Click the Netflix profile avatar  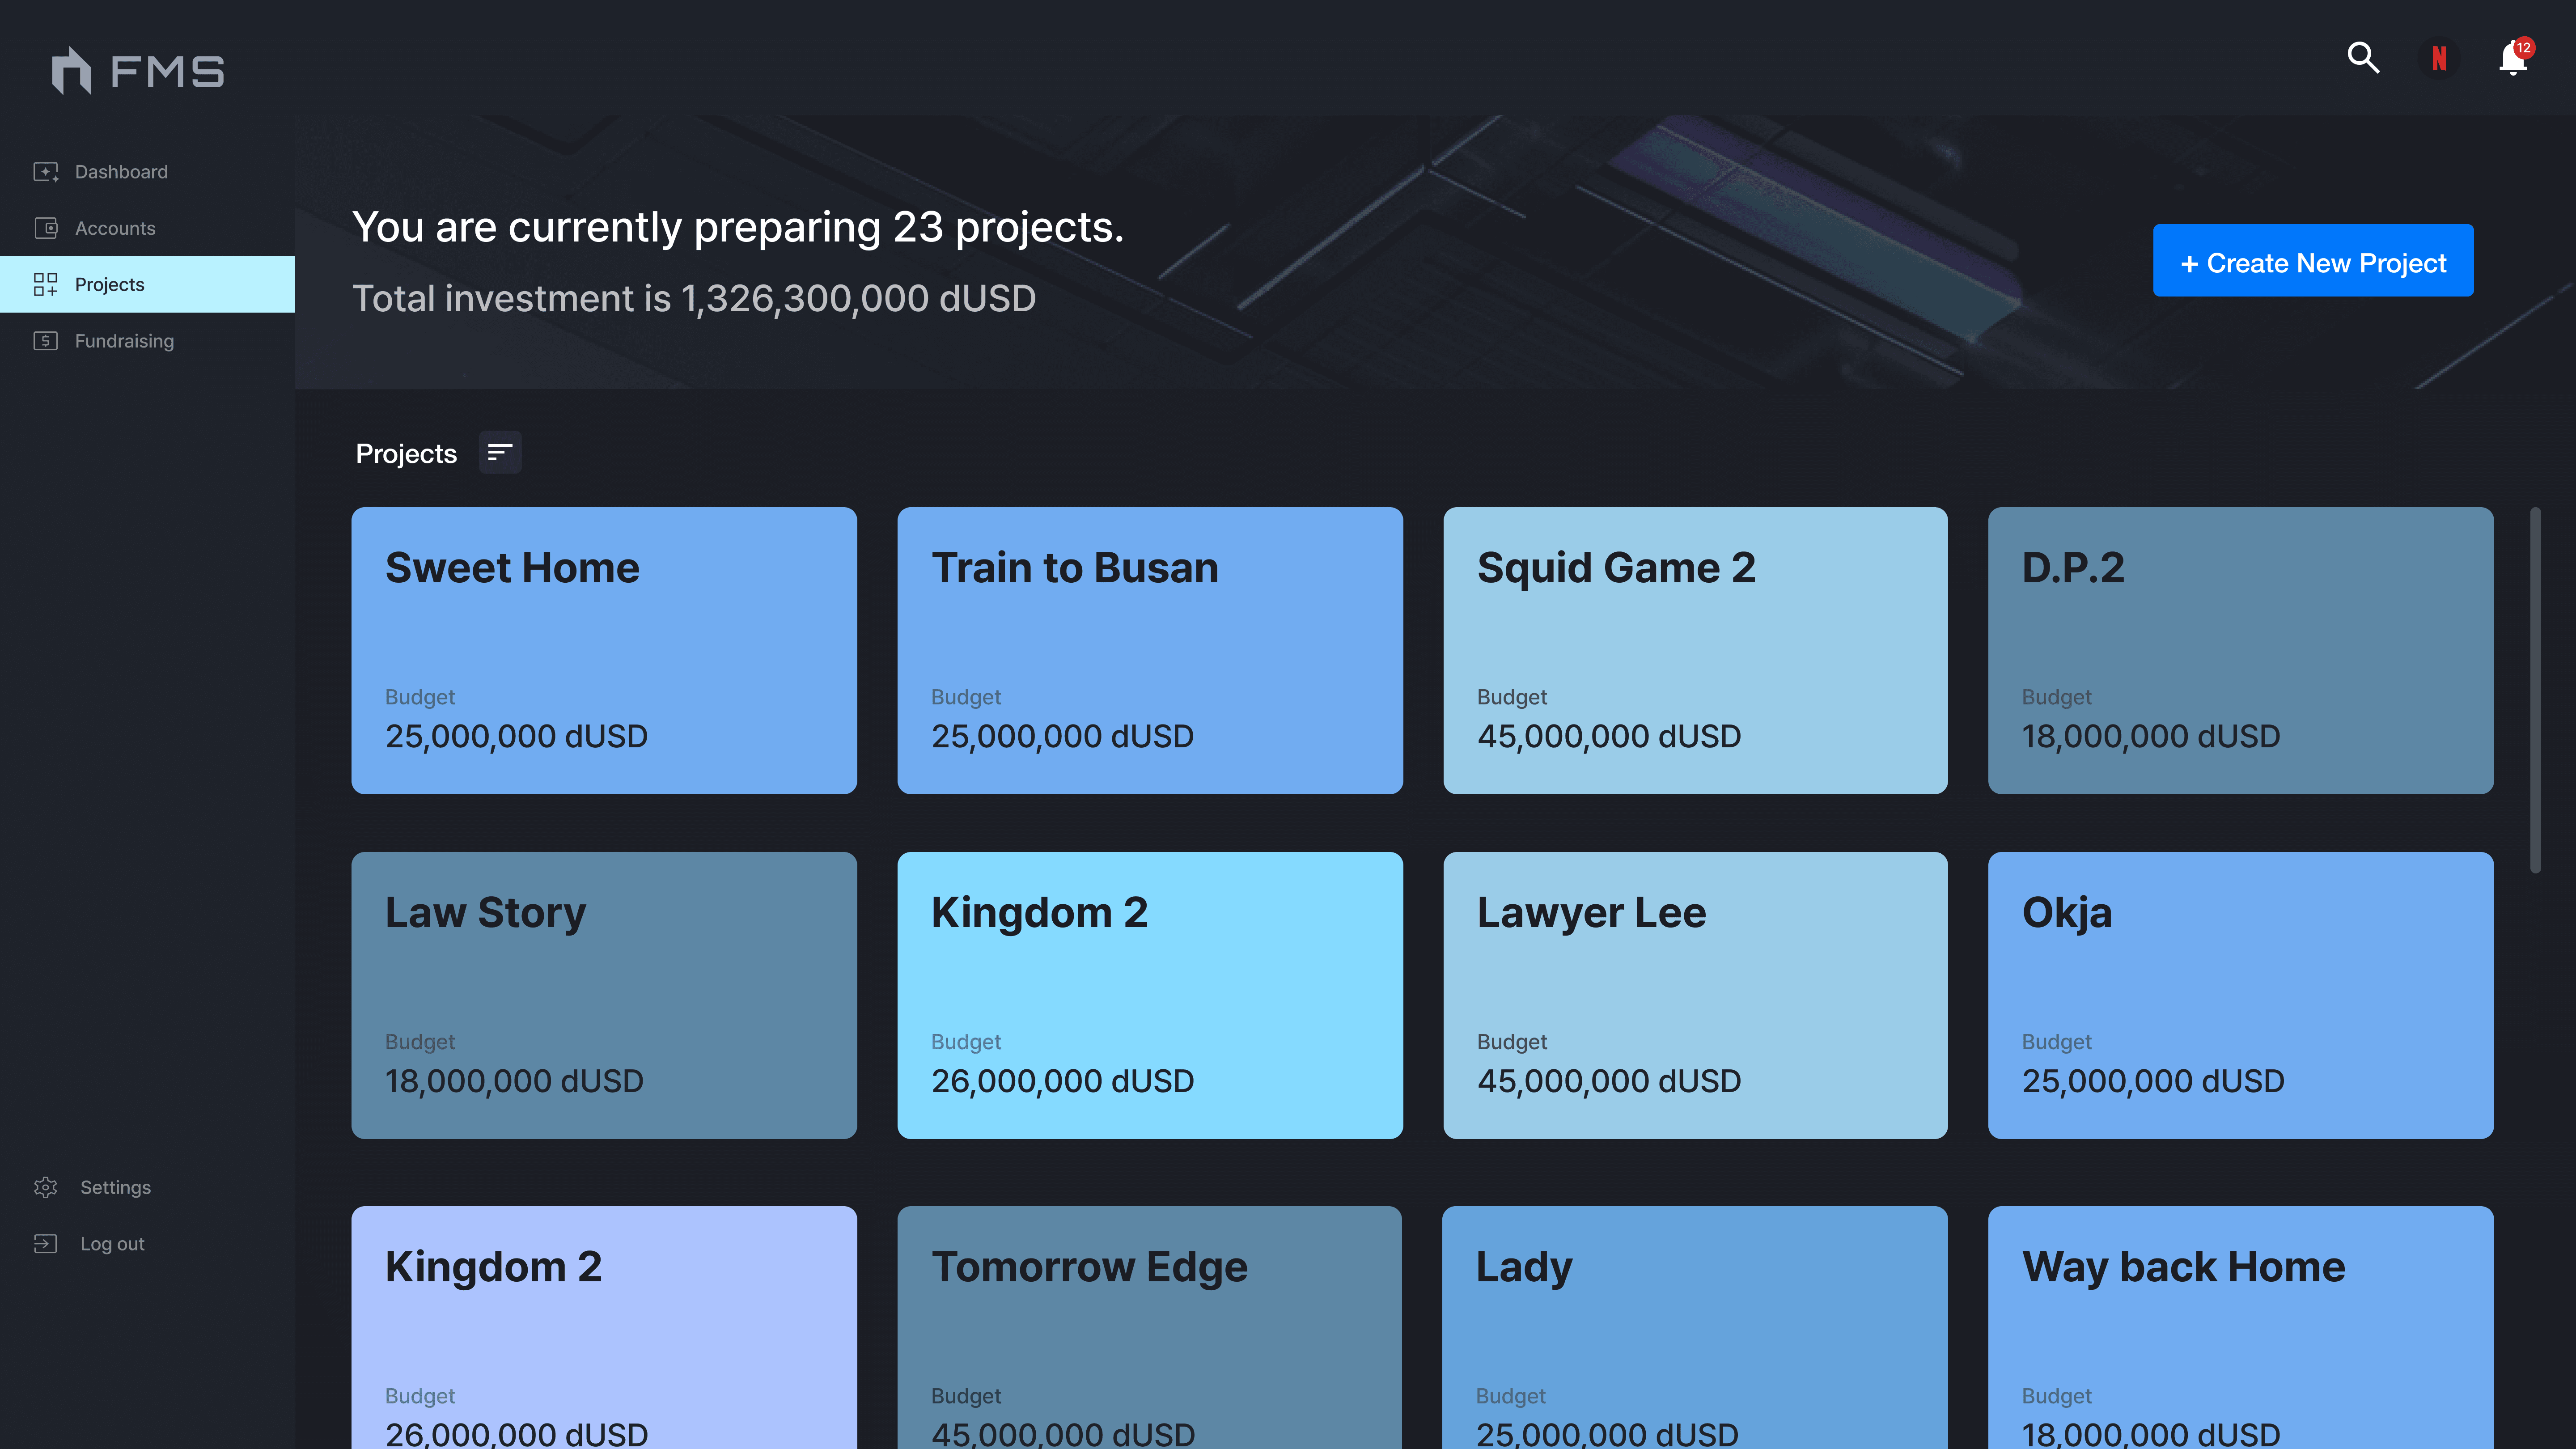[x=2439, y=59]
